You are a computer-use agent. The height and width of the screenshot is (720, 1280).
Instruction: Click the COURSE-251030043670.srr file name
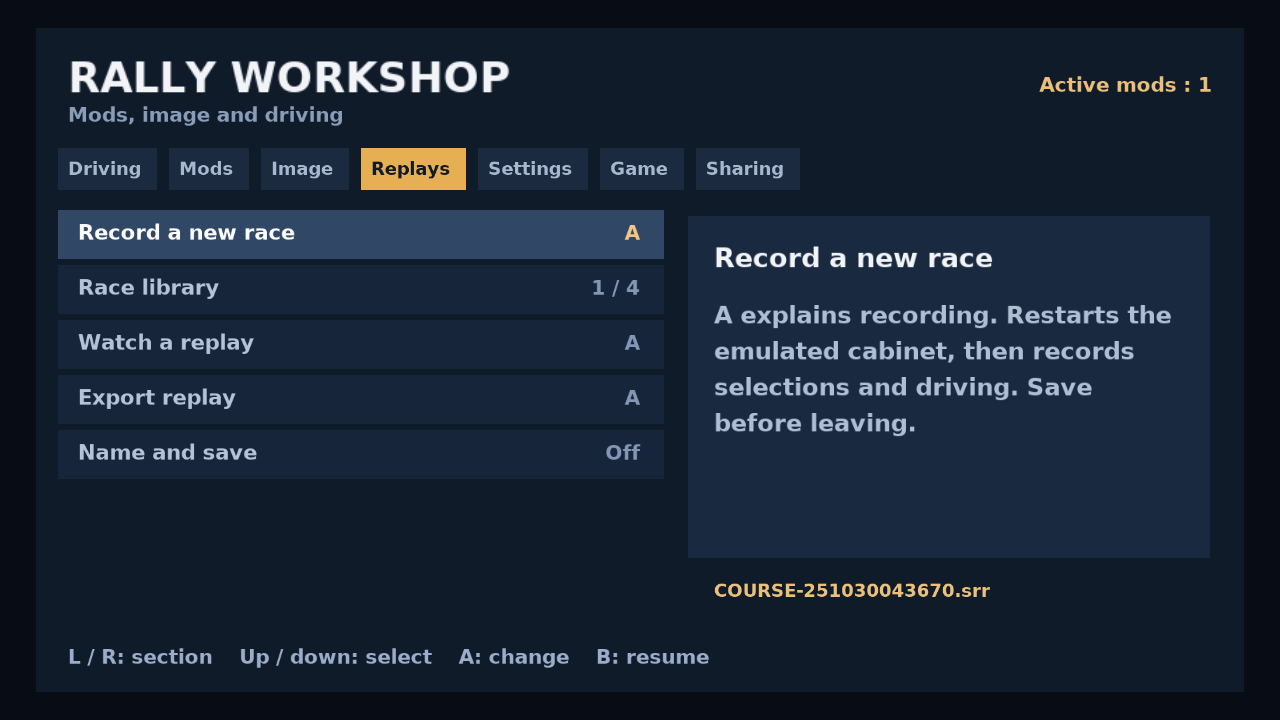tap(852, 591)
